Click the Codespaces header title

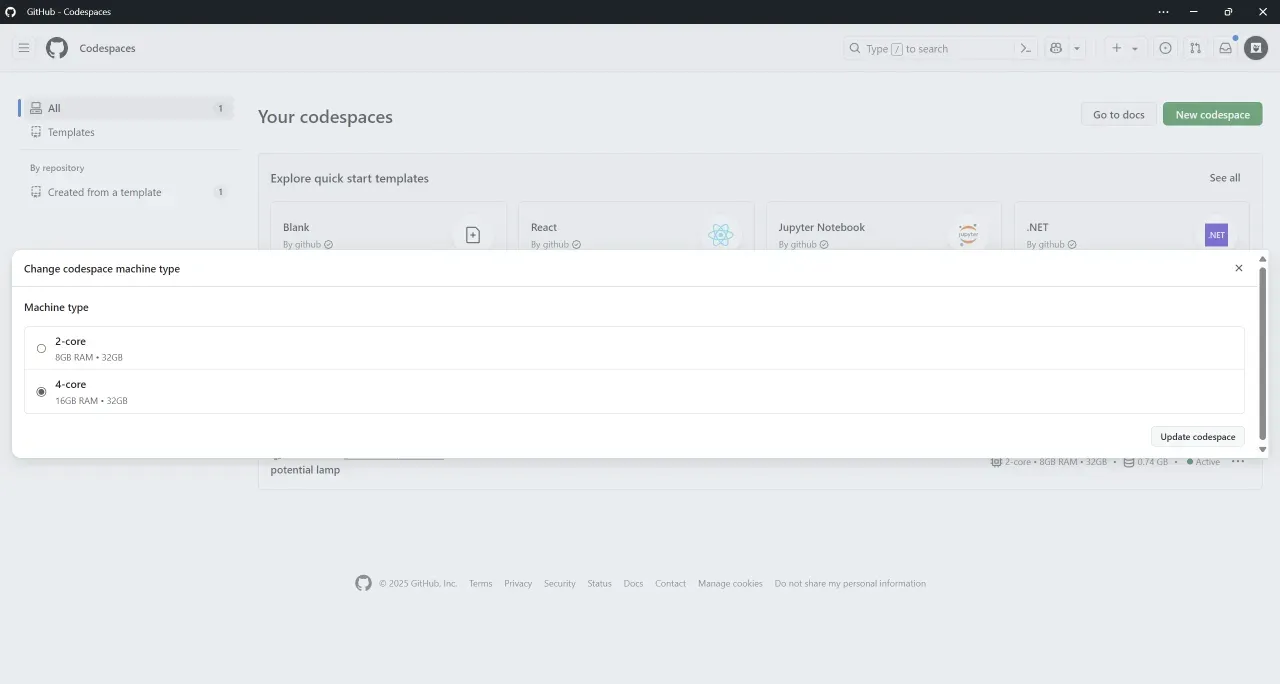pyautogui.click(x=107, y=48)
